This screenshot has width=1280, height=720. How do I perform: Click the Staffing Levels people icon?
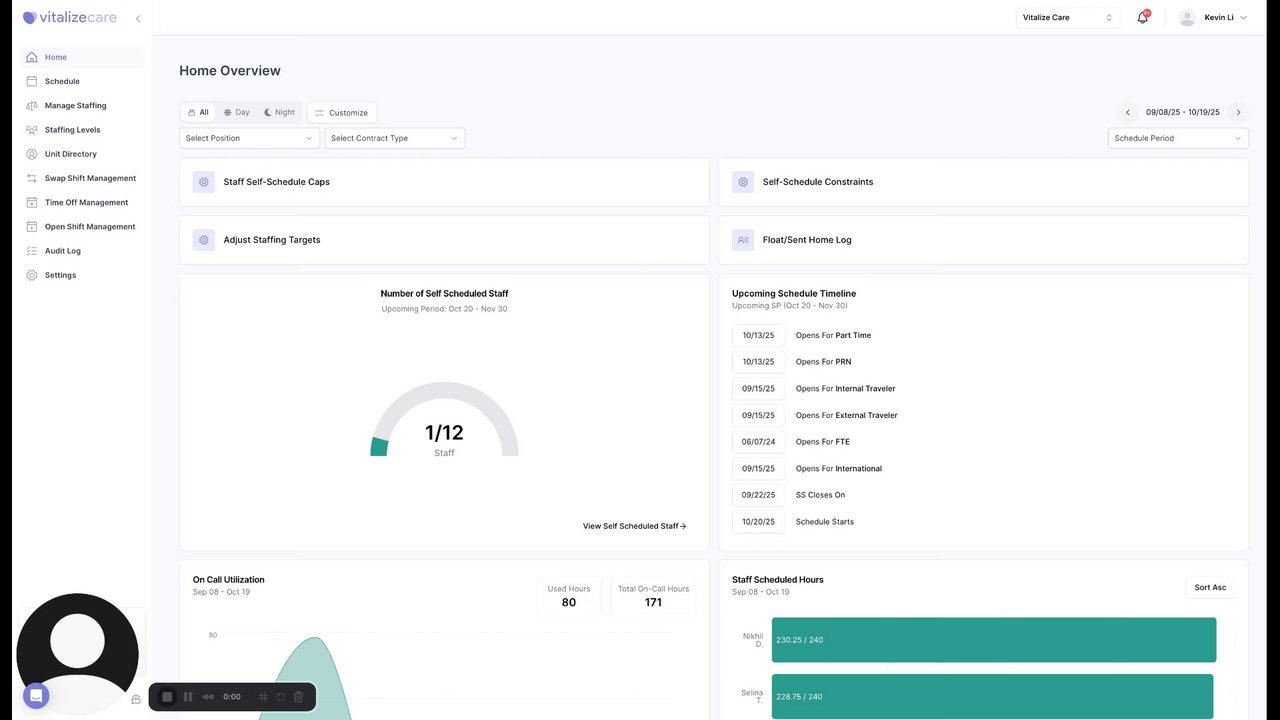point(32,130)
